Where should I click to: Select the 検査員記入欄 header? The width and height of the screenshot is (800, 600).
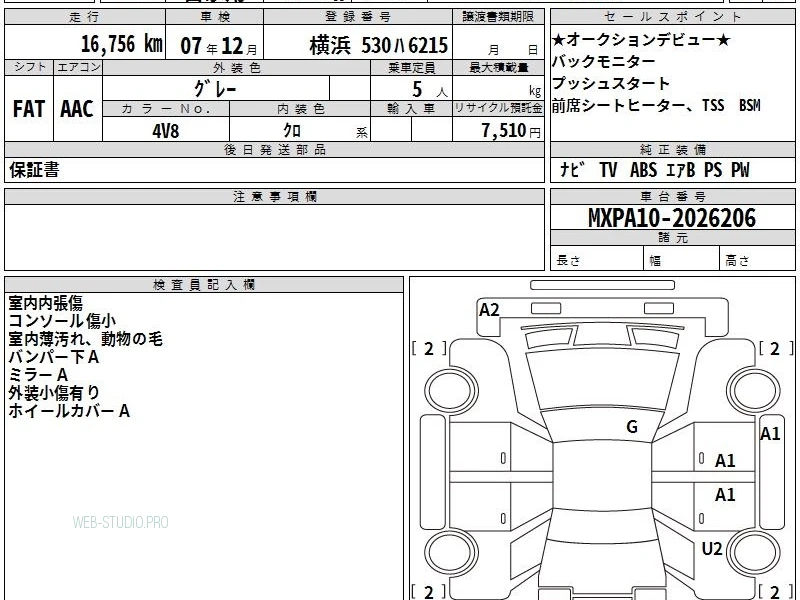point(204,285)
